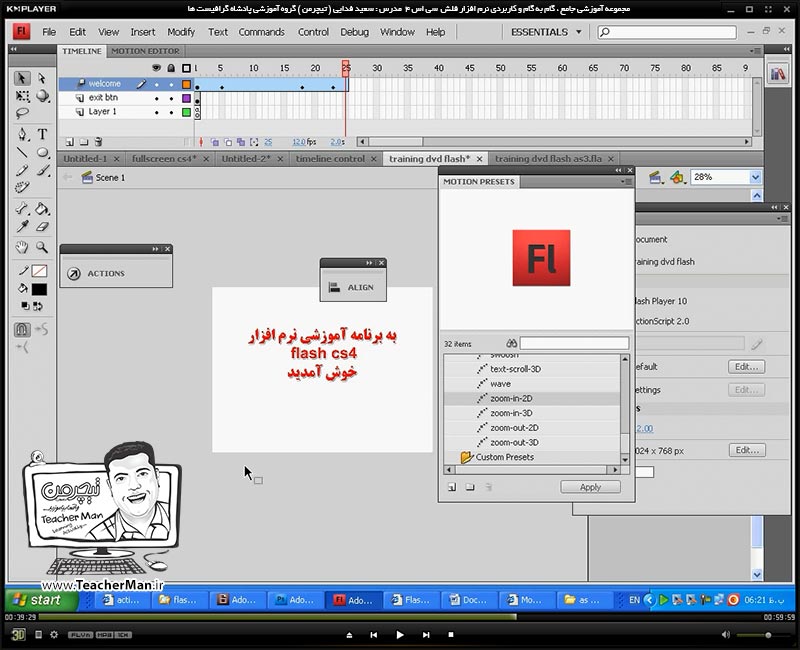
Task: Collapse the tools panel arrows
Action: (x=14, y=49)
